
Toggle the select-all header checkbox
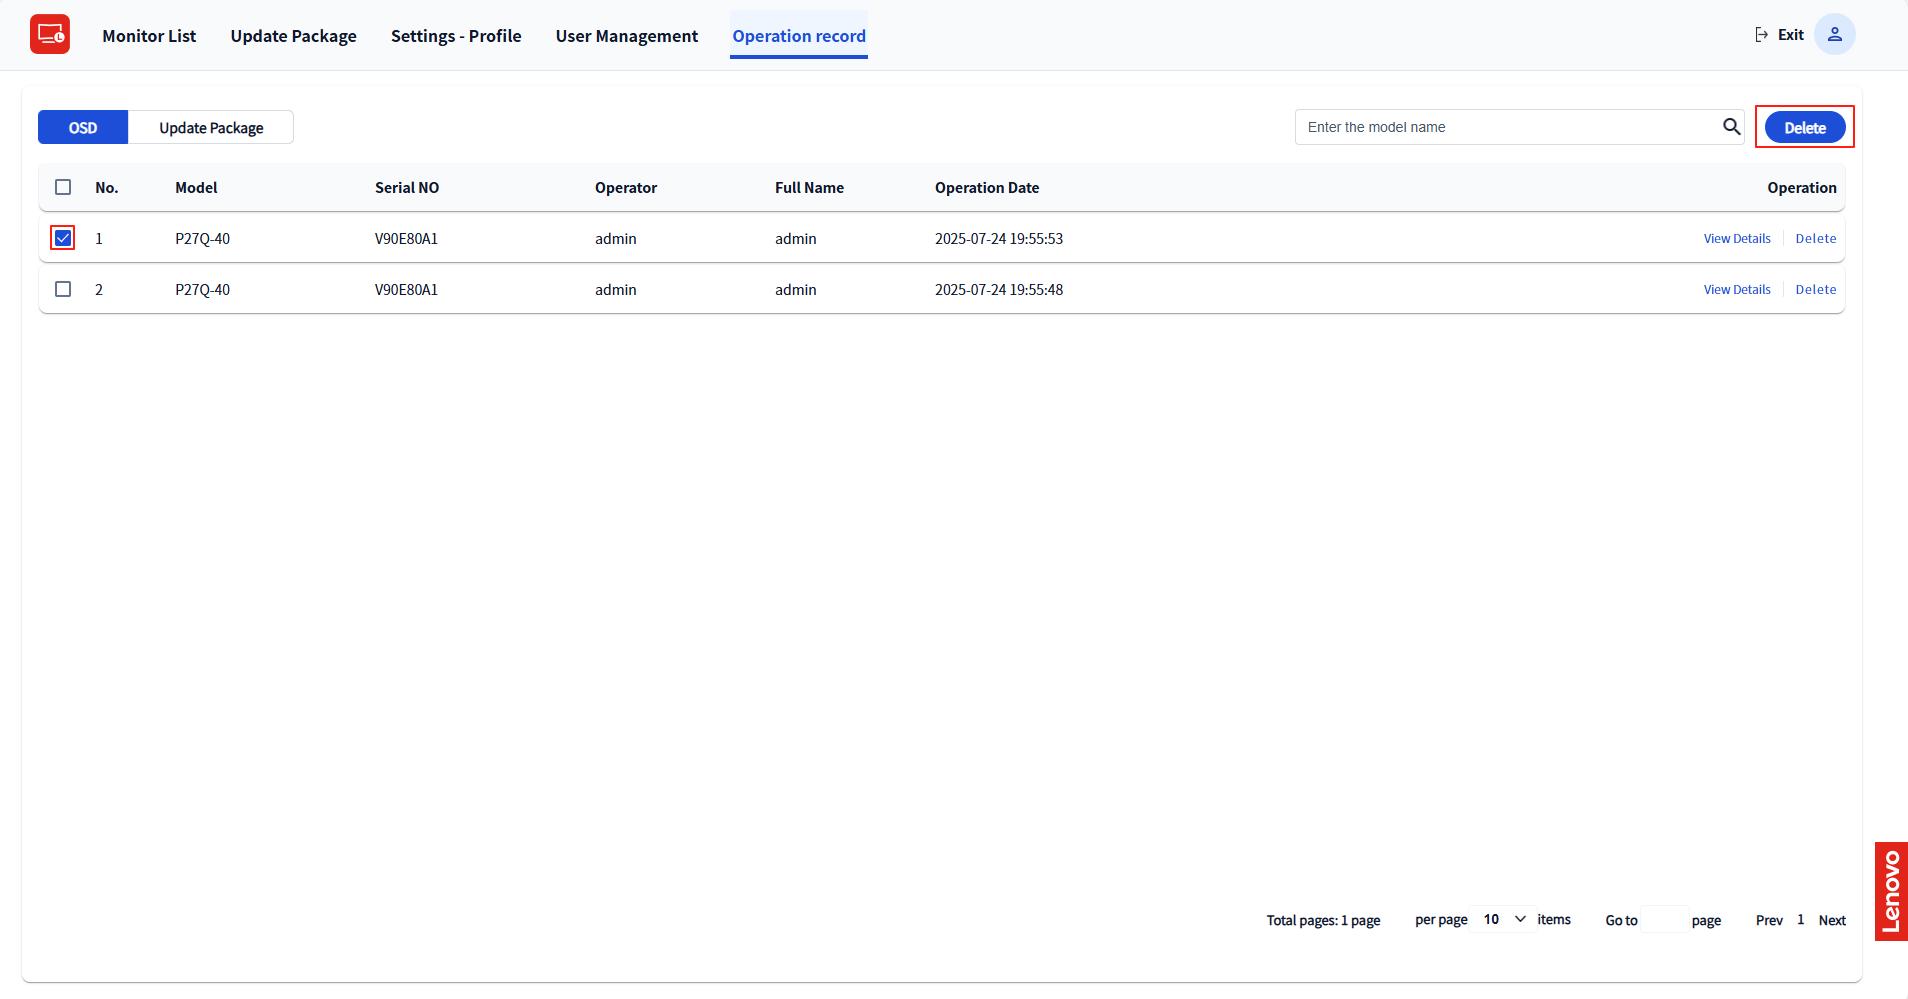pos(63,187)
